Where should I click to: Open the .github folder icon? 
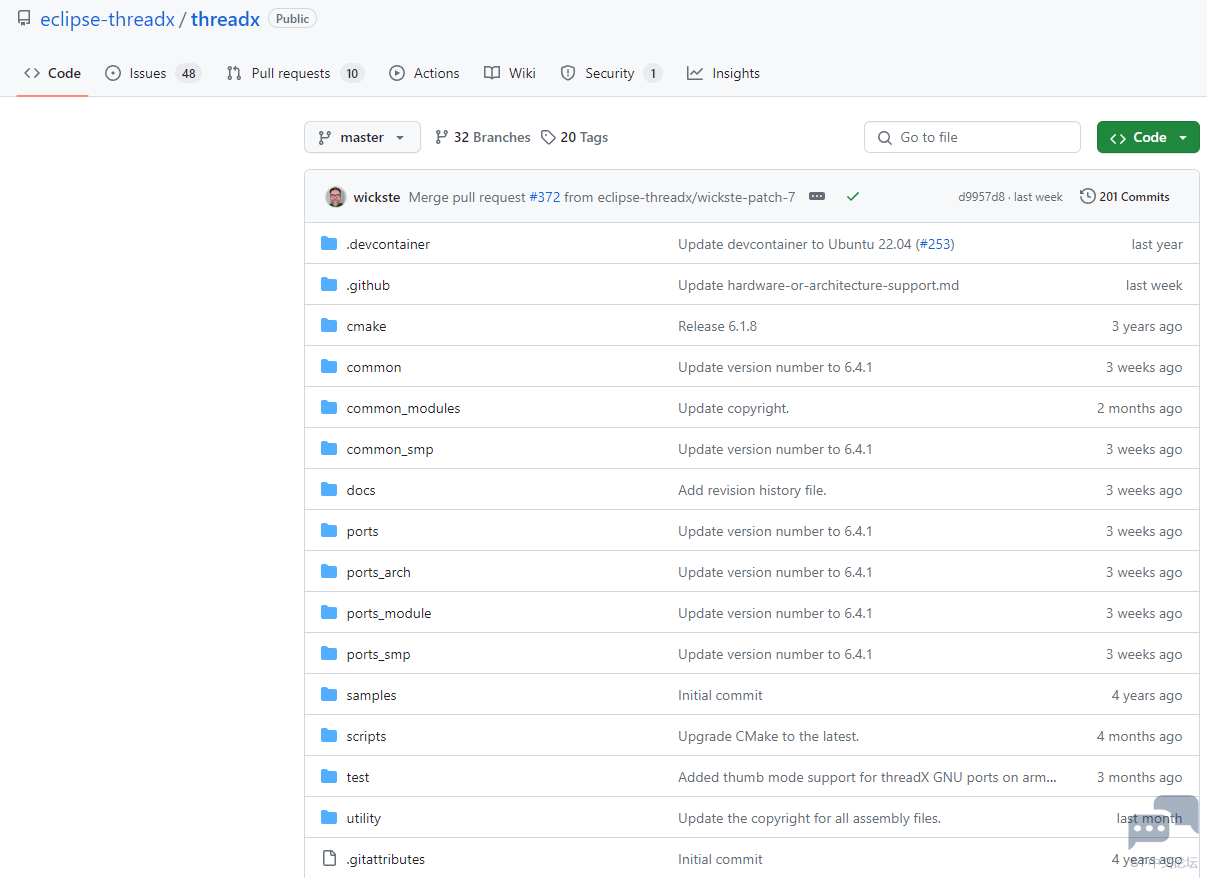click(x=329, y=285)
